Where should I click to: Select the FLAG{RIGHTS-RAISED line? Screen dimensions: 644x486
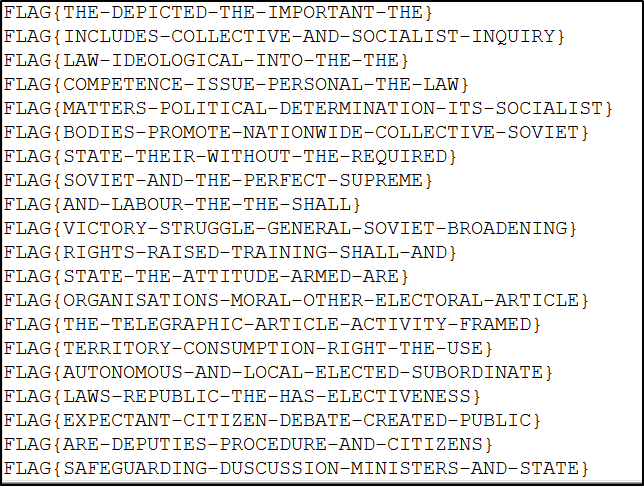point(230,252)
